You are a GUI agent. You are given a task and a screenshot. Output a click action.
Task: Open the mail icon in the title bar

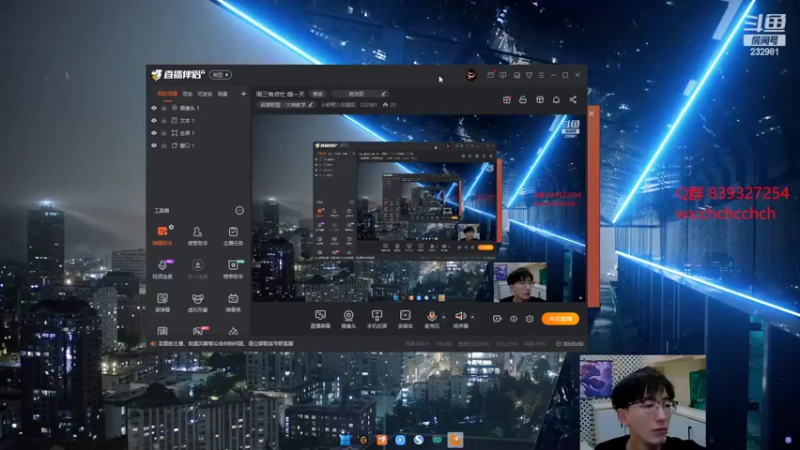click(491, 75)
